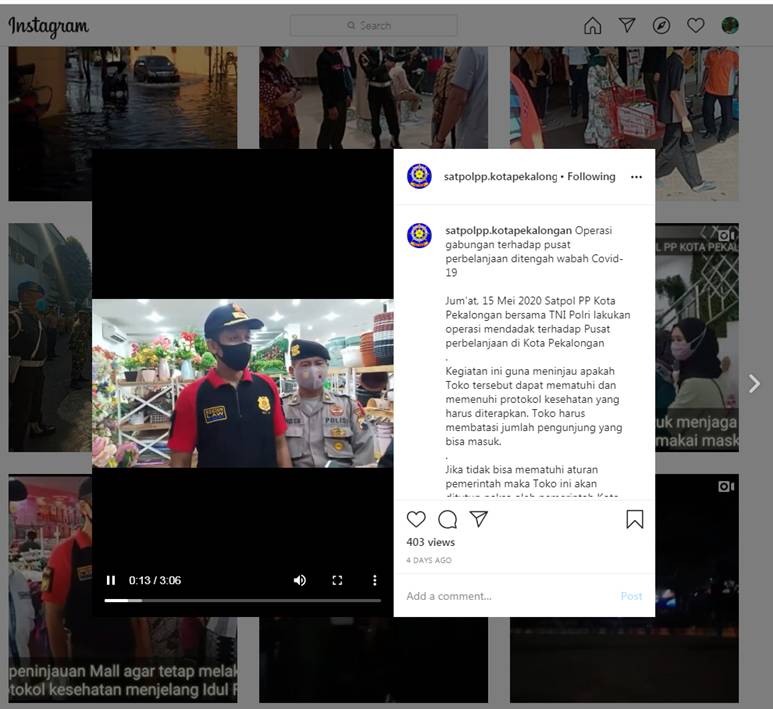The image size is (773, 709).
Task: Enter fullscreen video mode icon
Action: [337, 580]
